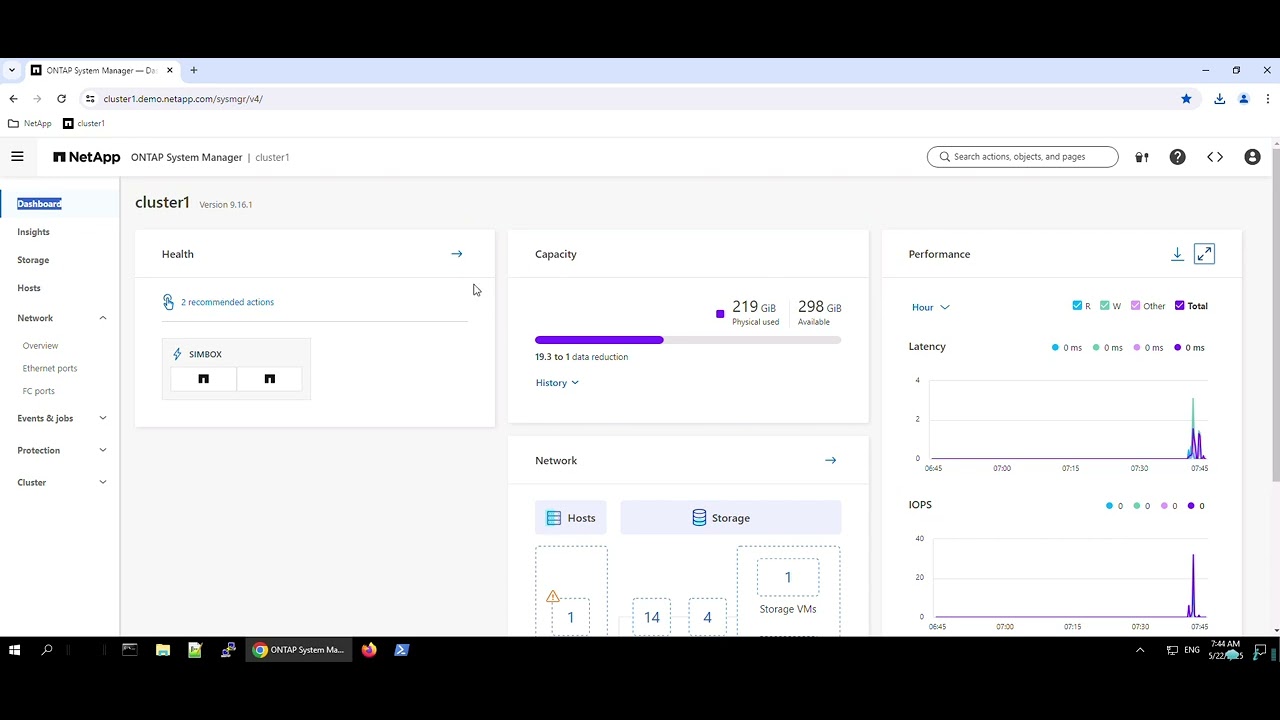
Task: Click the NetApp logo in header
Action: point(87,157)
